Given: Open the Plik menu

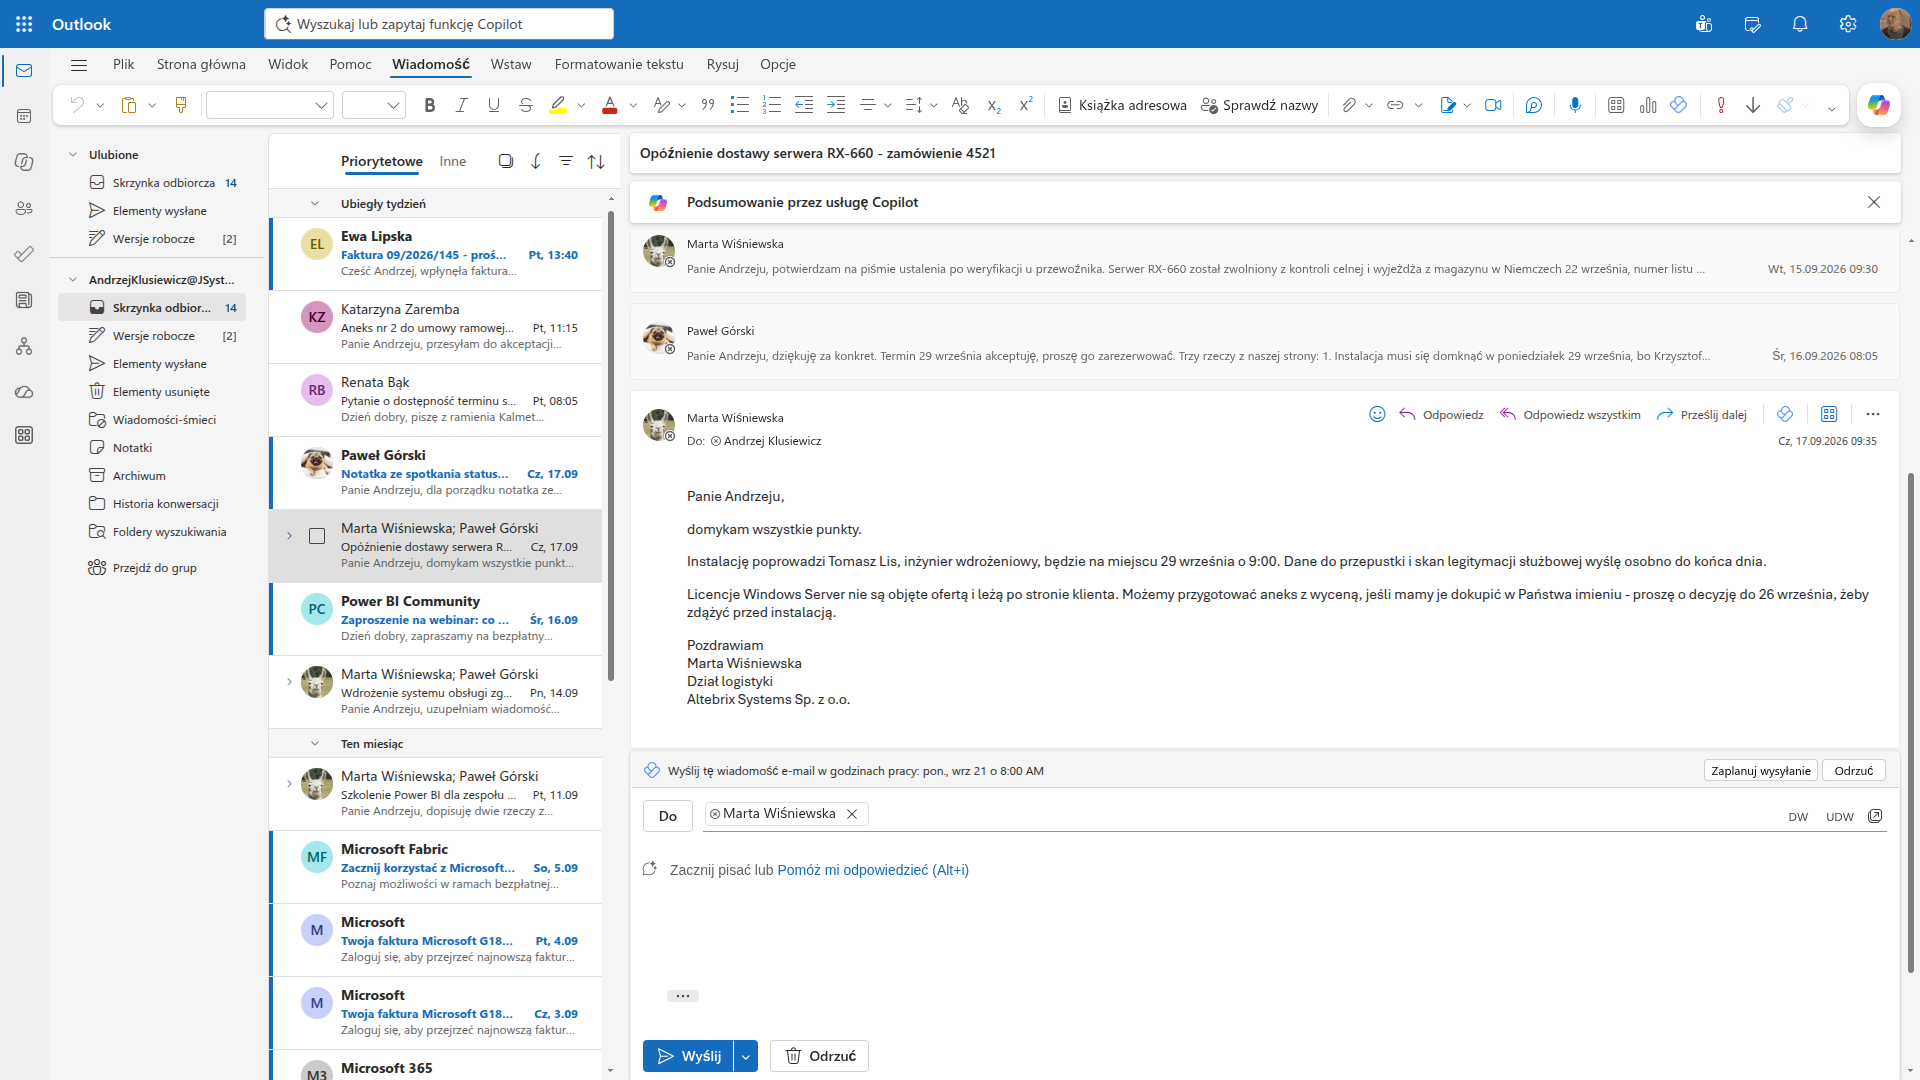Looking at the screenshot, I should [x=124, y=64].
